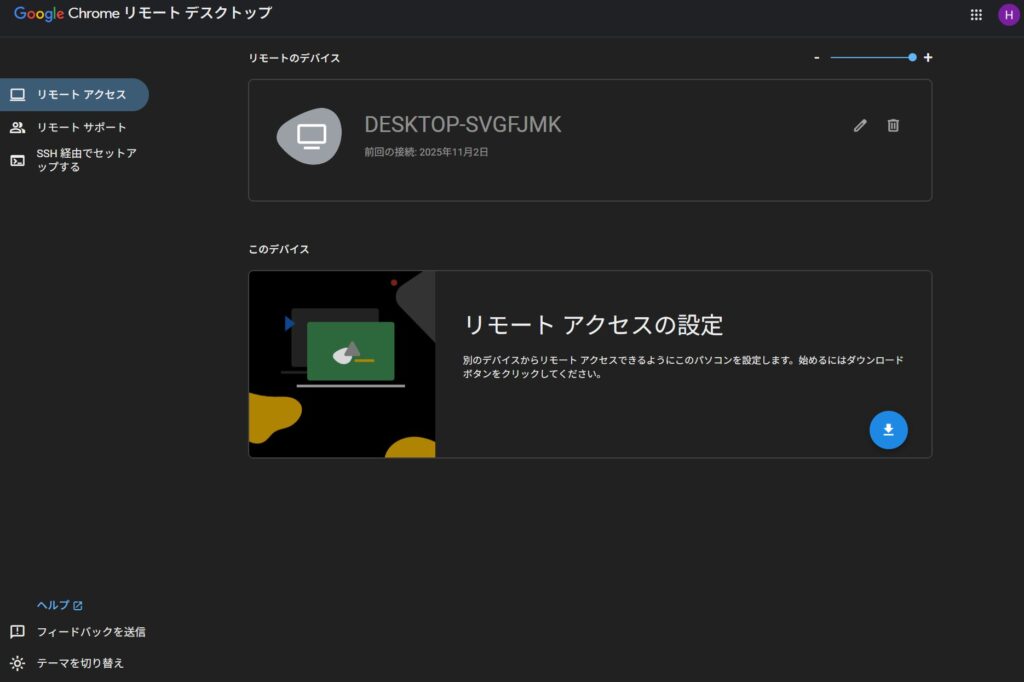Click the purple H account avatar

coord(1008,15)
